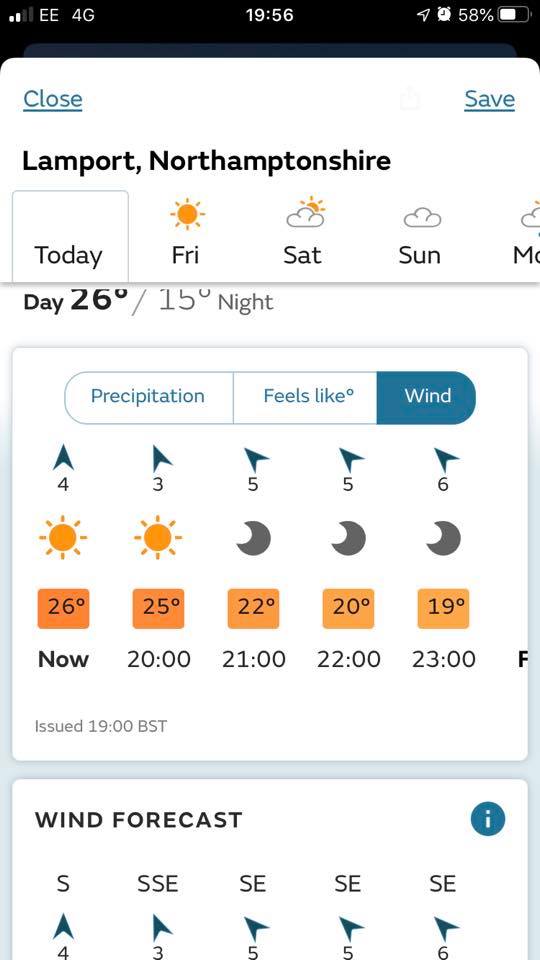This screenshot has height=960, width=540.
Task: Switch view to Precipitation
Action: [x=148, y=396]
